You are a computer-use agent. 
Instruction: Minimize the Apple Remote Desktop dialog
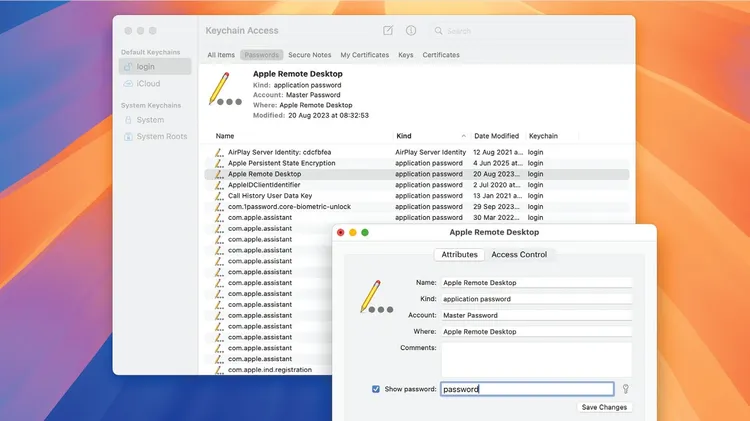click(353, 233)
